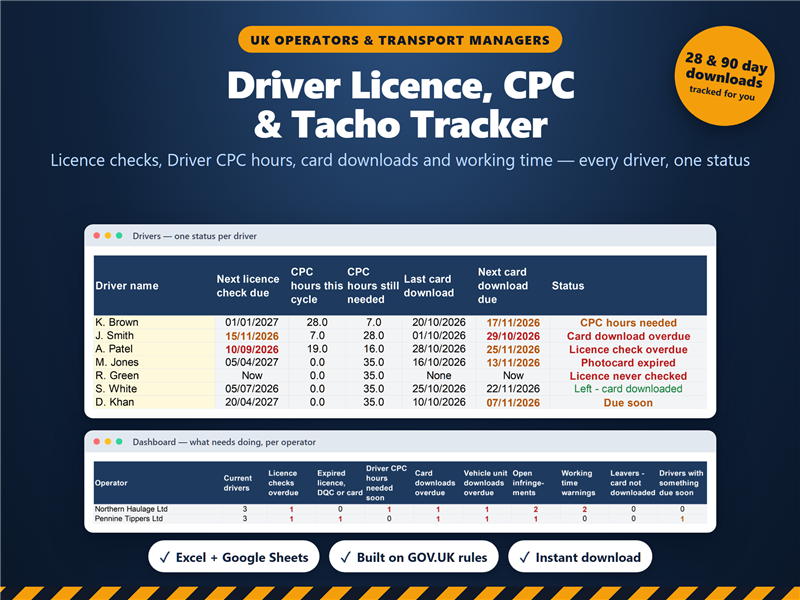The height and width of the screenshot is (600, 800).
Task: Click the red dot in the Drivers window
Action: pos(97,236)
